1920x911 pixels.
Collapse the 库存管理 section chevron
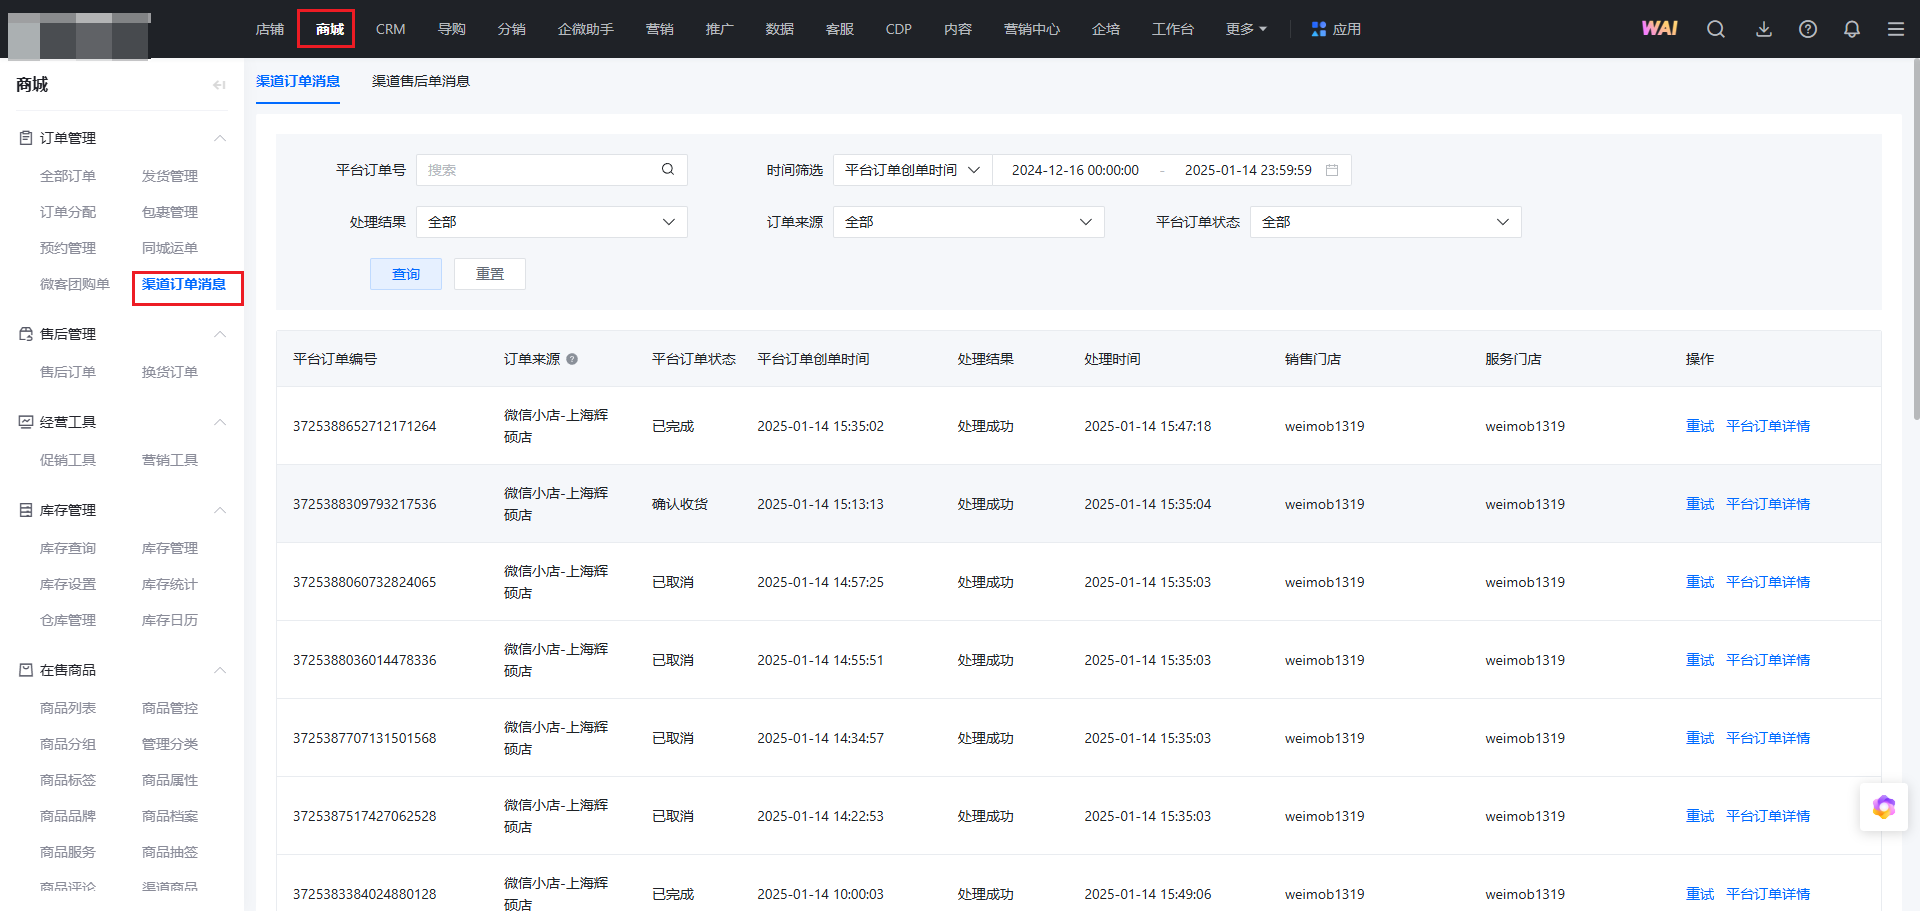[x=220, y=510]
